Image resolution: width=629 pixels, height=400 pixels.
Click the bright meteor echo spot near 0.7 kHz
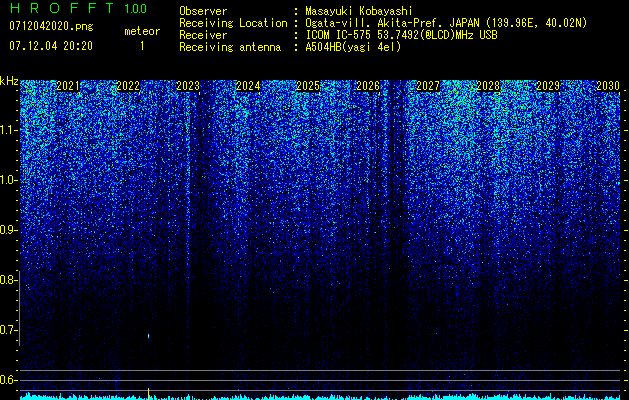pyautogui.click(x=148, y=336)
